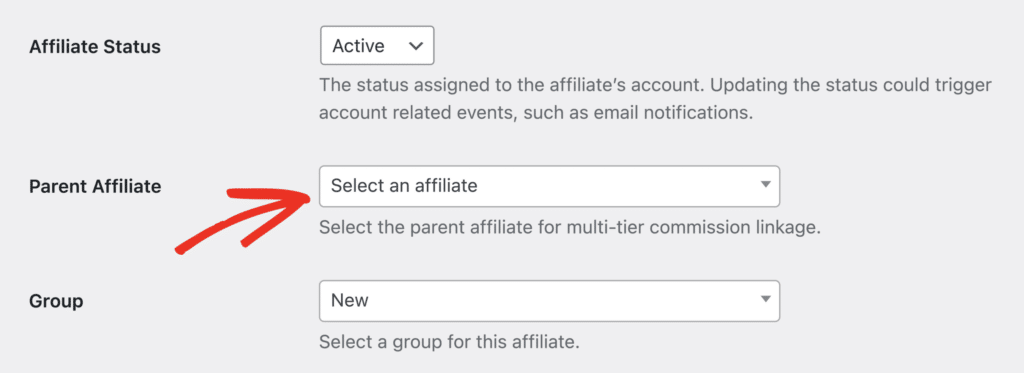Click the status help text starting 'The status assigned'

[656, 86]
